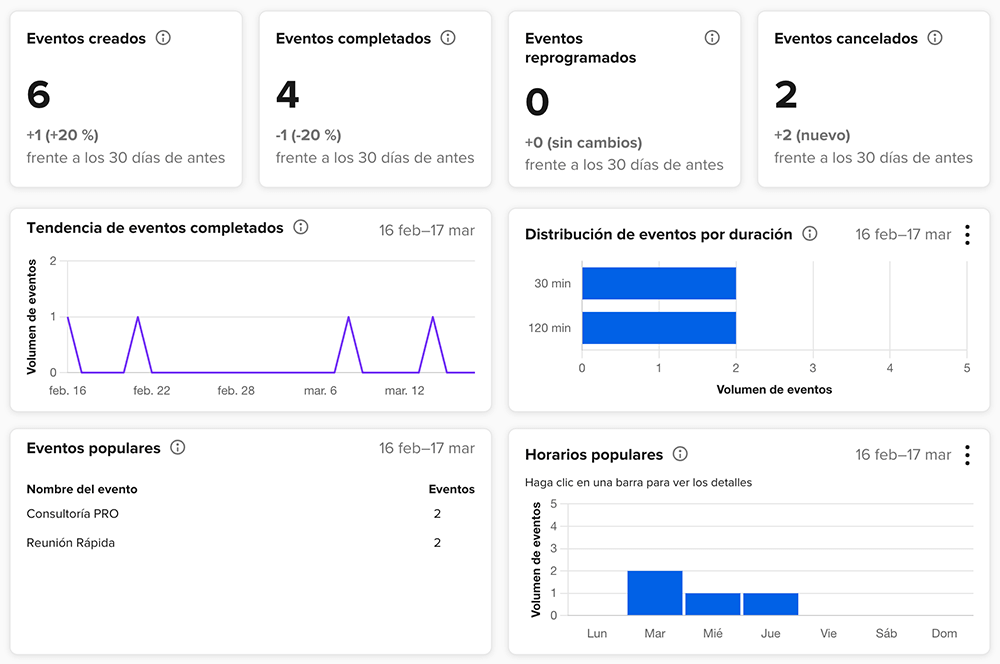This screenshot has height=664, width=1000.
Task: Click the info icon next to Eventos populares
Action: (x=178, y=448)
